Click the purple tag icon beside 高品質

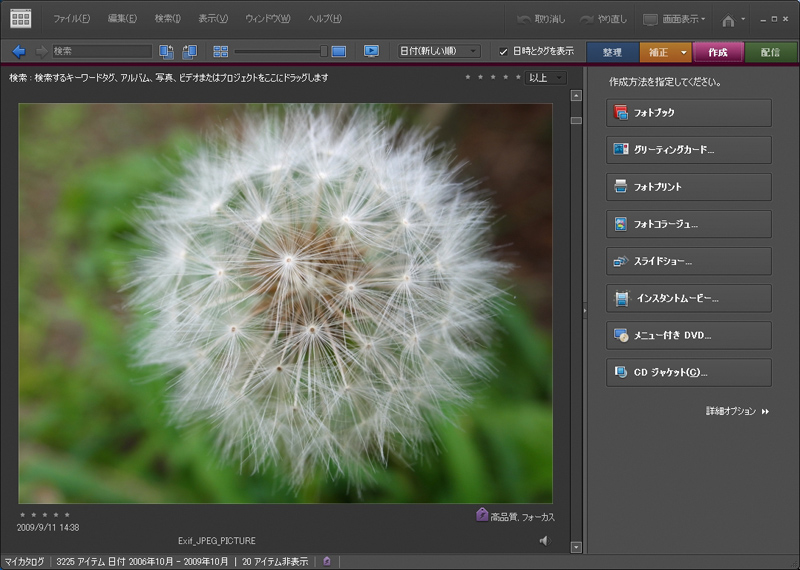[x=482, y=515]
